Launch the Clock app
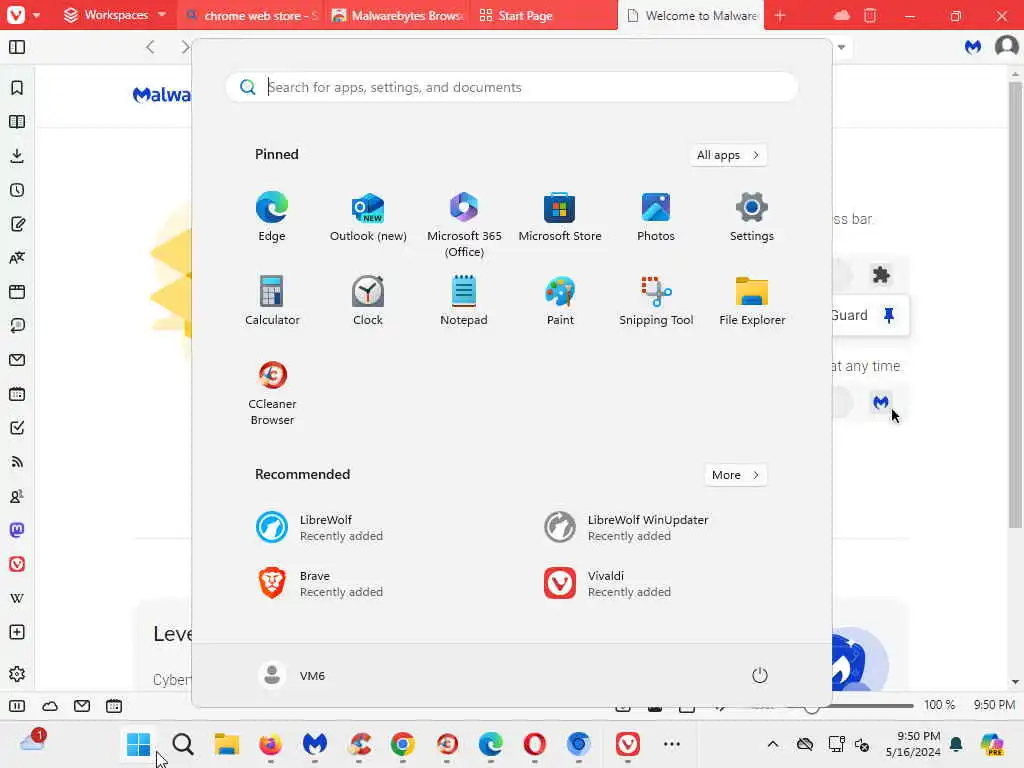Screen dimensions: 1024x768 368,301
